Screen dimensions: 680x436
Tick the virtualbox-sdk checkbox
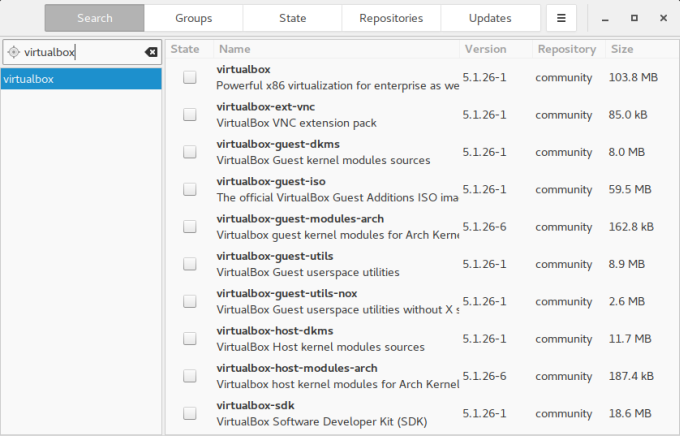190,413
